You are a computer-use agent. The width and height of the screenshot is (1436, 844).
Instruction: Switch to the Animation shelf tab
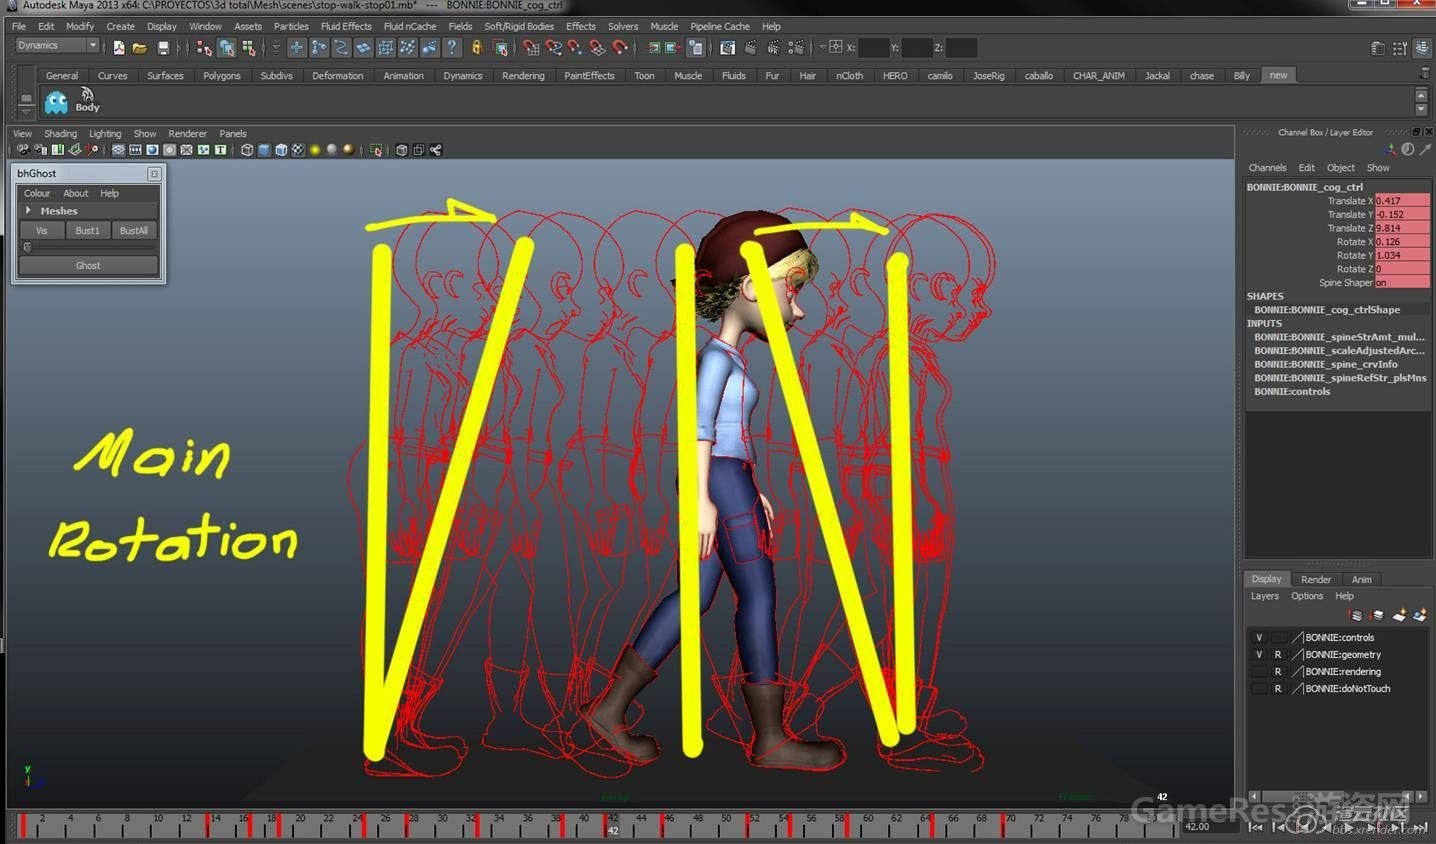pos(403,75)
